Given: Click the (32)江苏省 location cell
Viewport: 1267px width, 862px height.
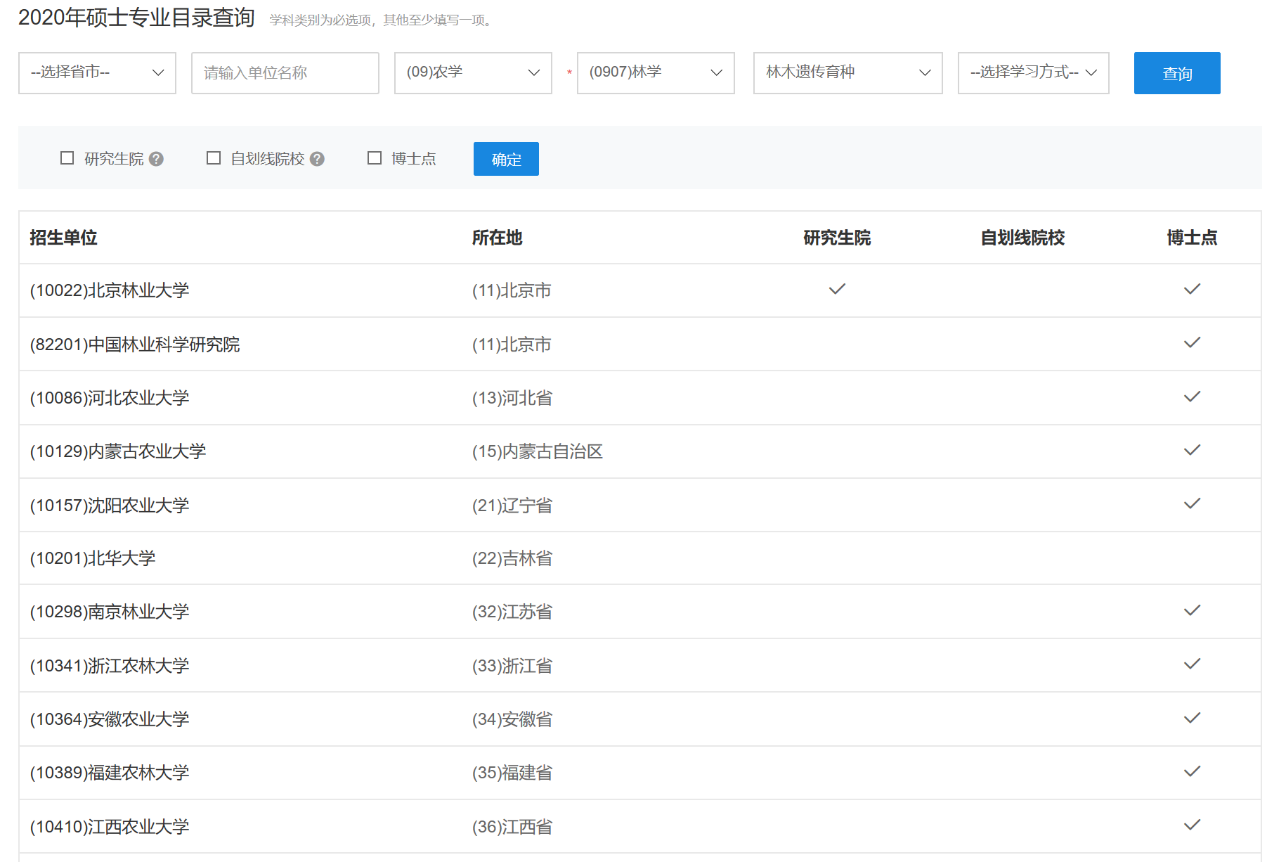Looking at the screenshot, I should (x=512, y=612).
